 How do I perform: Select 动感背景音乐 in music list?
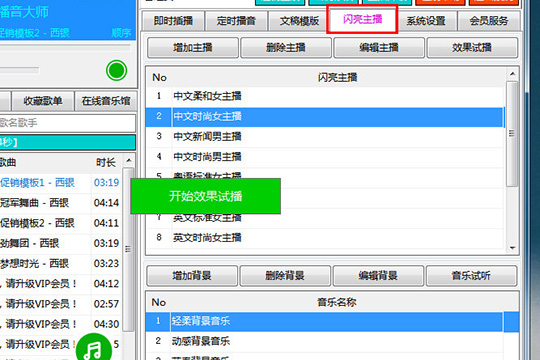[x=324, y=341]
